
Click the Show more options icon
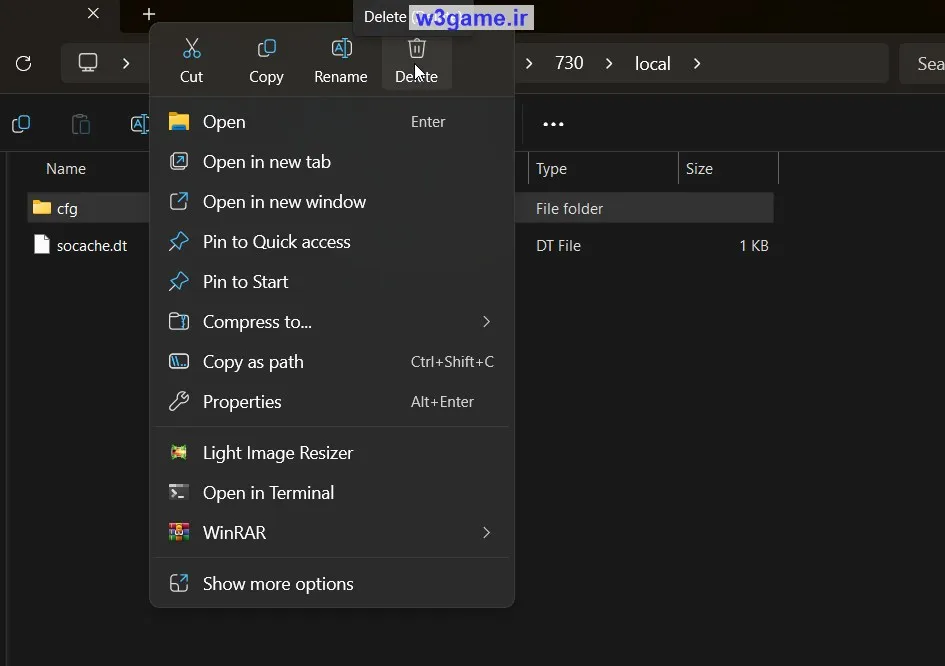(x=179, y=583)
